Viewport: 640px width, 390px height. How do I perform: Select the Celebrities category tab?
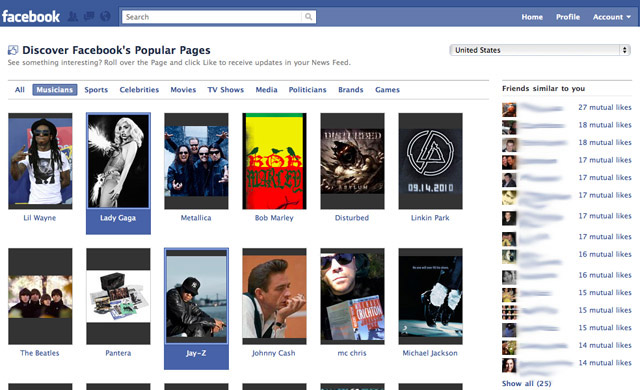(139, 90)
